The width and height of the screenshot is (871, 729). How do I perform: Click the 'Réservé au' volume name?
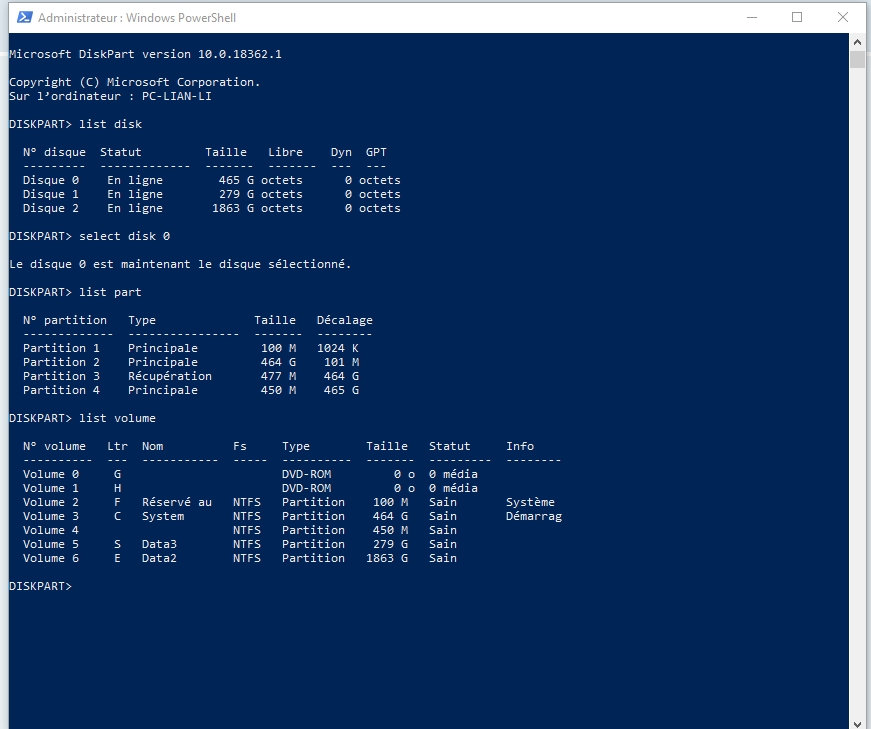click(177, 502)
